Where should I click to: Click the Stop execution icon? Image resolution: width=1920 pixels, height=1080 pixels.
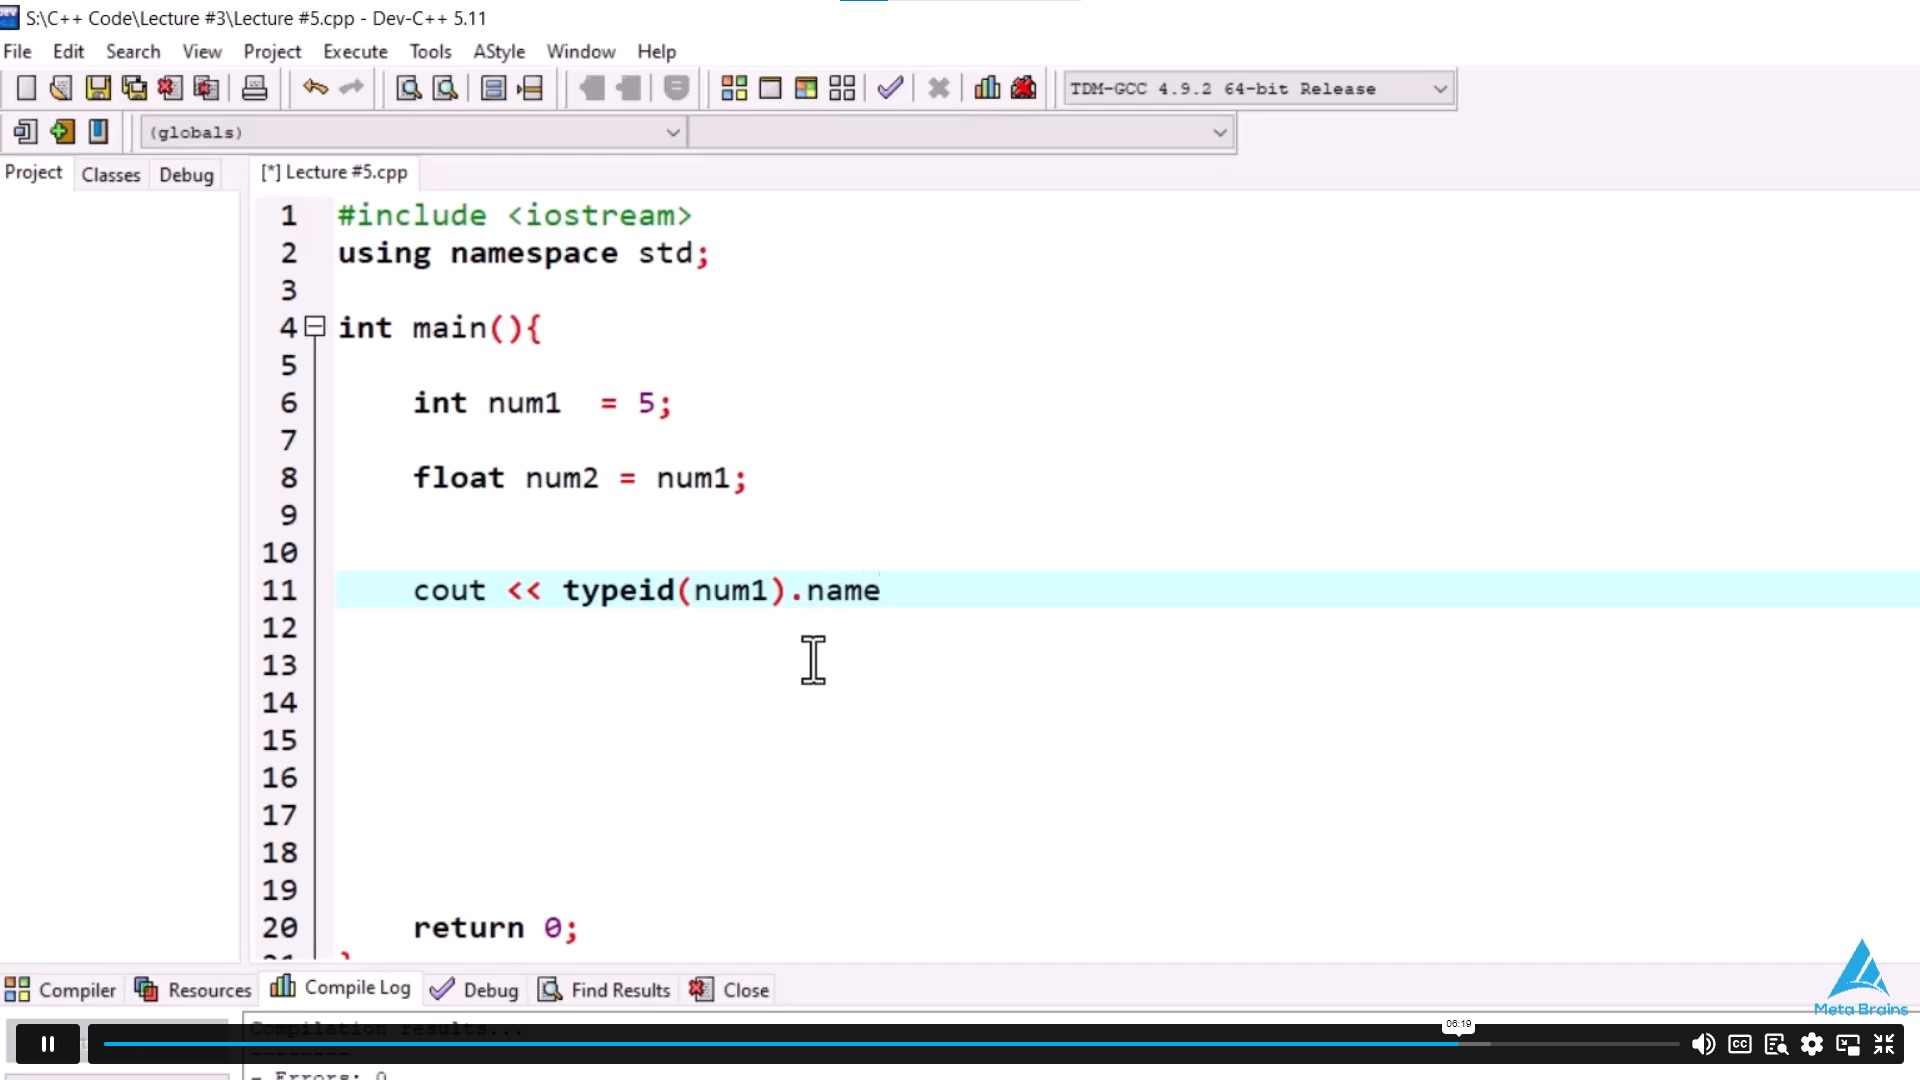point(938,87)
